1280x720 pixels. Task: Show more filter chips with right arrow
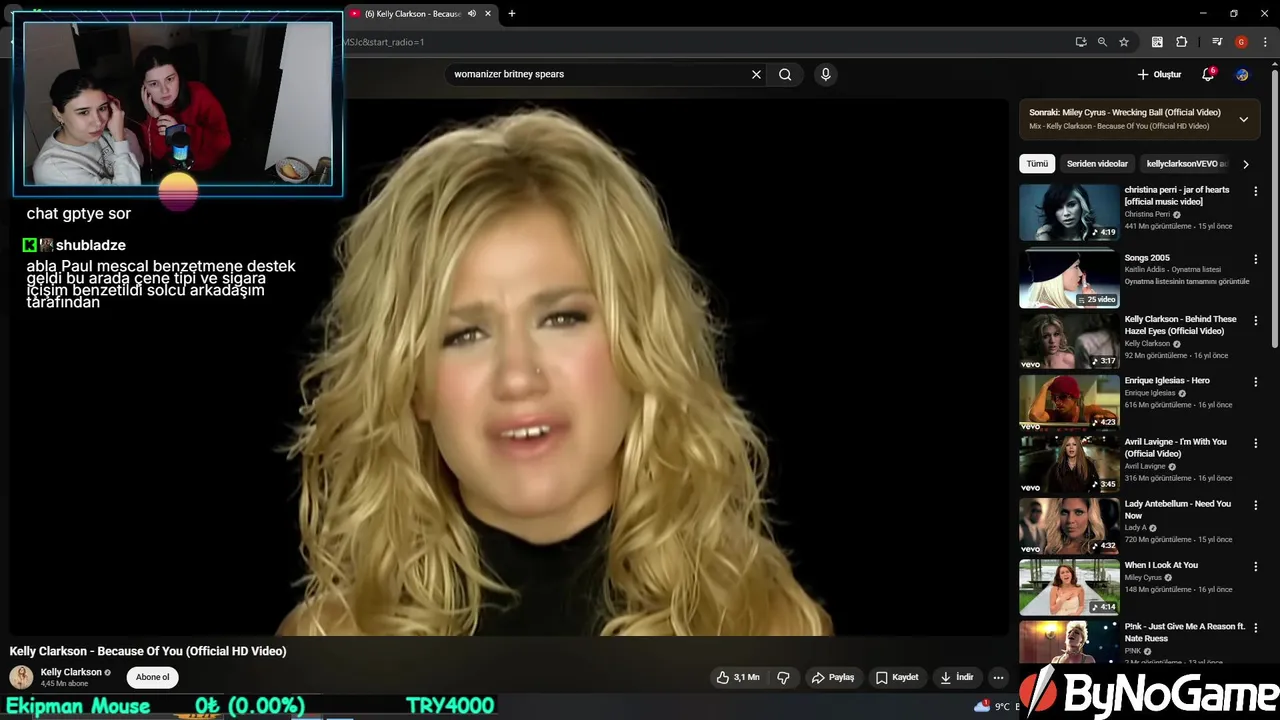click(1246, 164)
